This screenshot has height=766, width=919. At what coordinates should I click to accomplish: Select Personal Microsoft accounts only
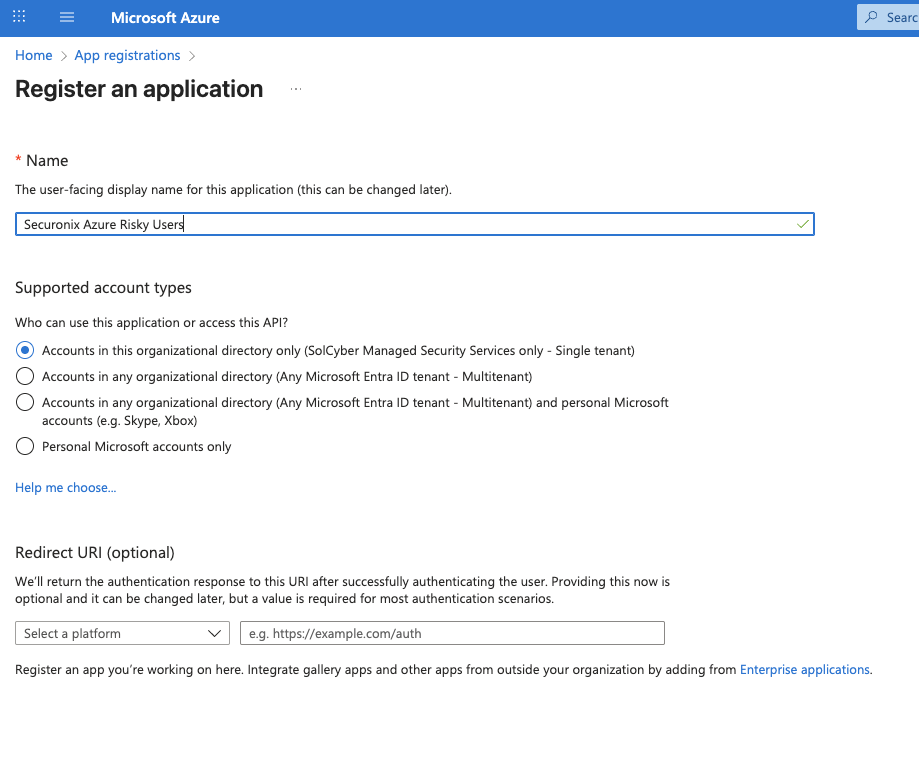(26, 447)
